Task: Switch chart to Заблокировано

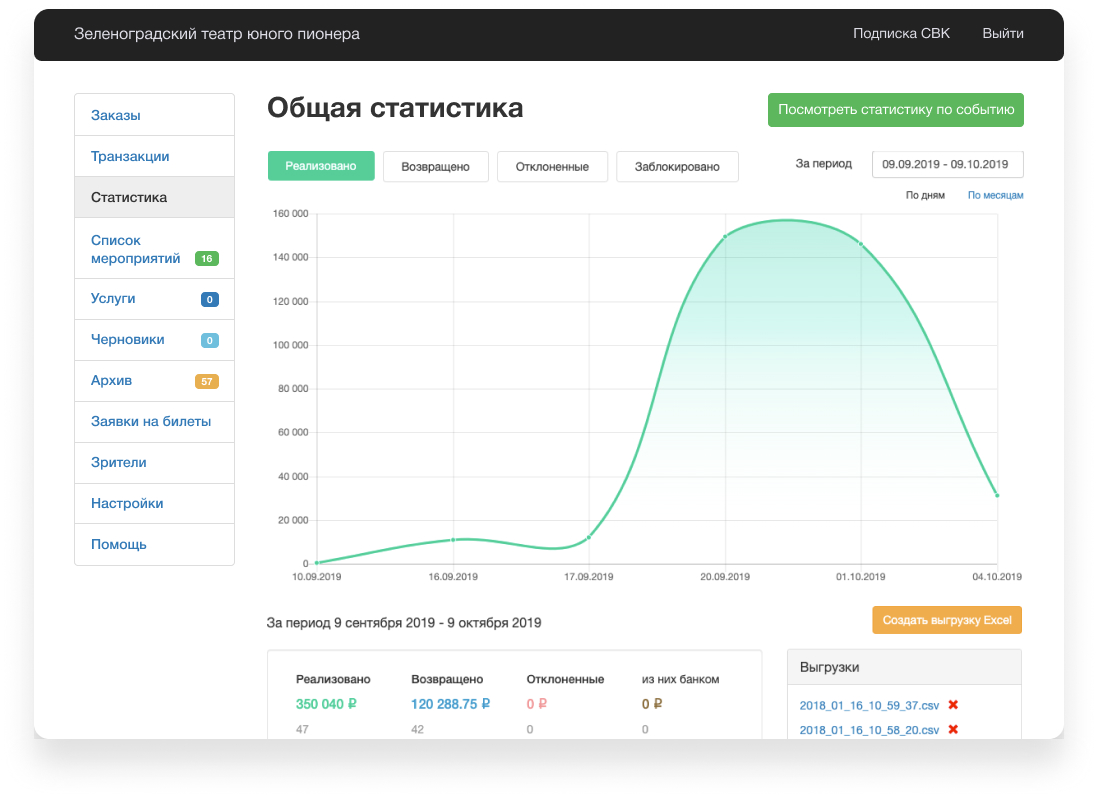Action: point(677,167)
